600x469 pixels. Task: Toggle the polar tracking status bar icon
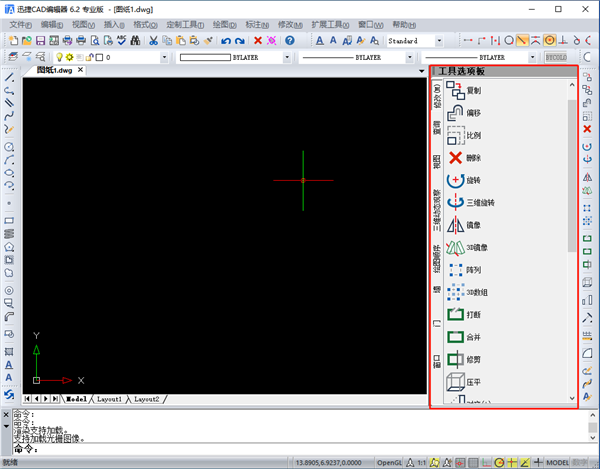[x=499, y=462]
